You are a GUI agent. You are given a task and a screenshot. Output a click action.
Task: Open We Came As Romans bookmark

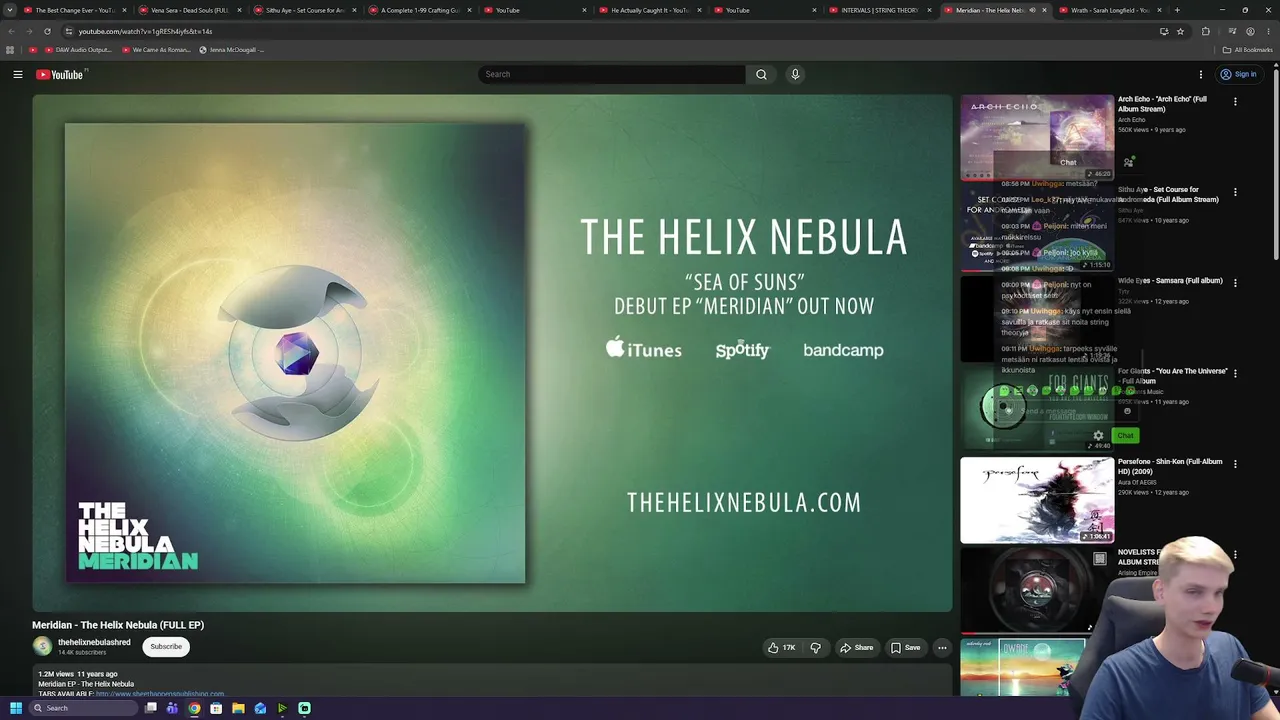156,50
